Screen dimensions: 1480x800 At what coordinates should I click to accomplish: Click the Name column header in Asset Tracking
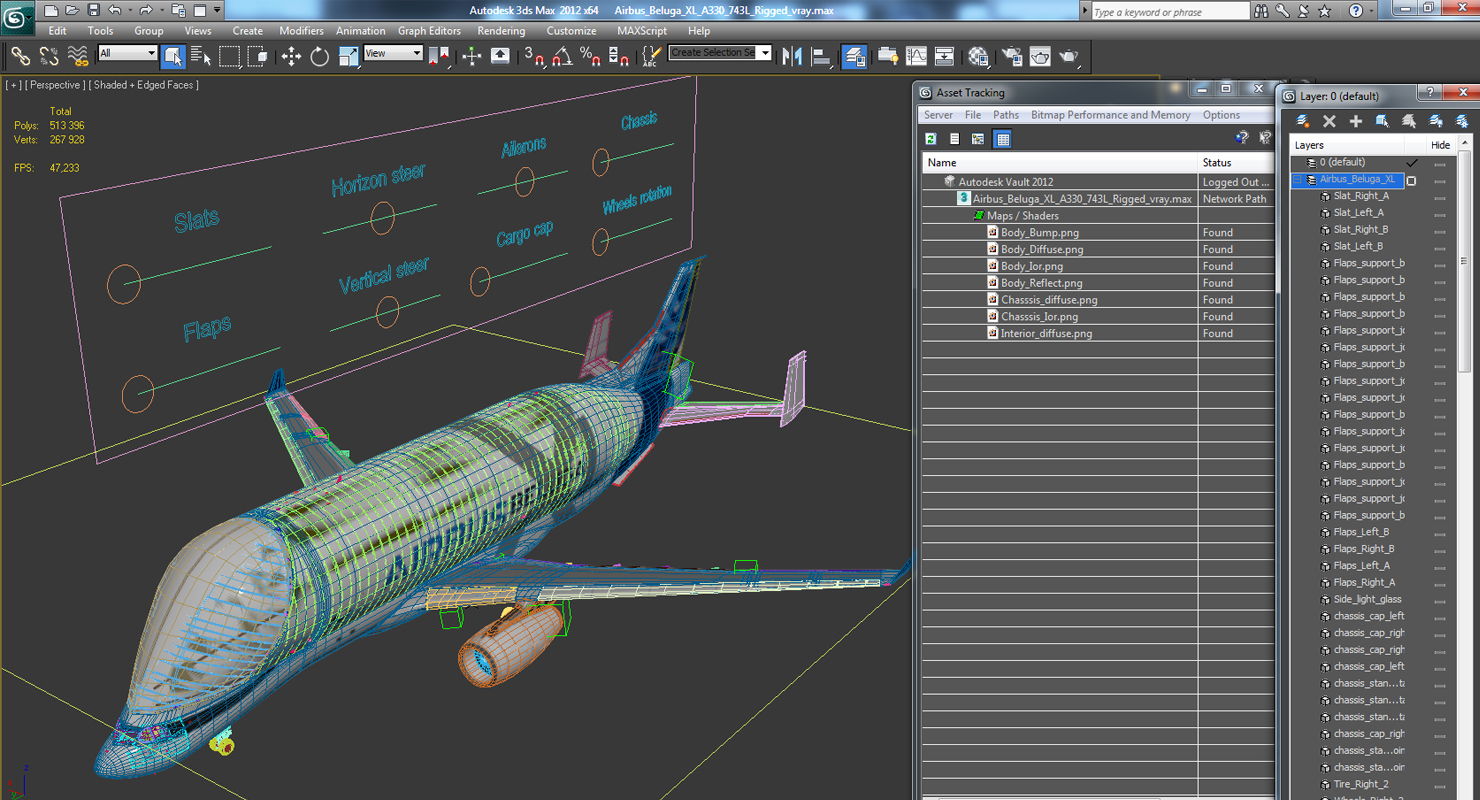pos(1060,162)
